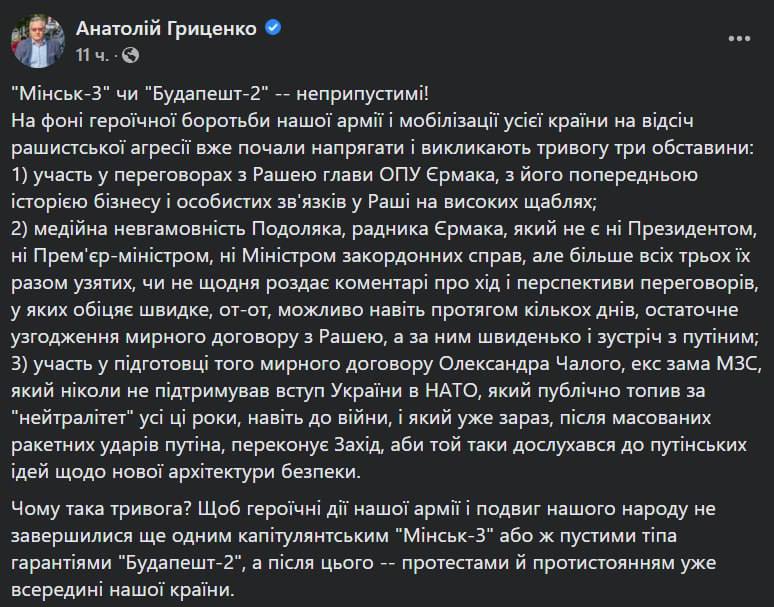This screenshot has height=607, width=774.
Task: Click the headline ending in "неприпустимі!"
Action: [224, 96]
